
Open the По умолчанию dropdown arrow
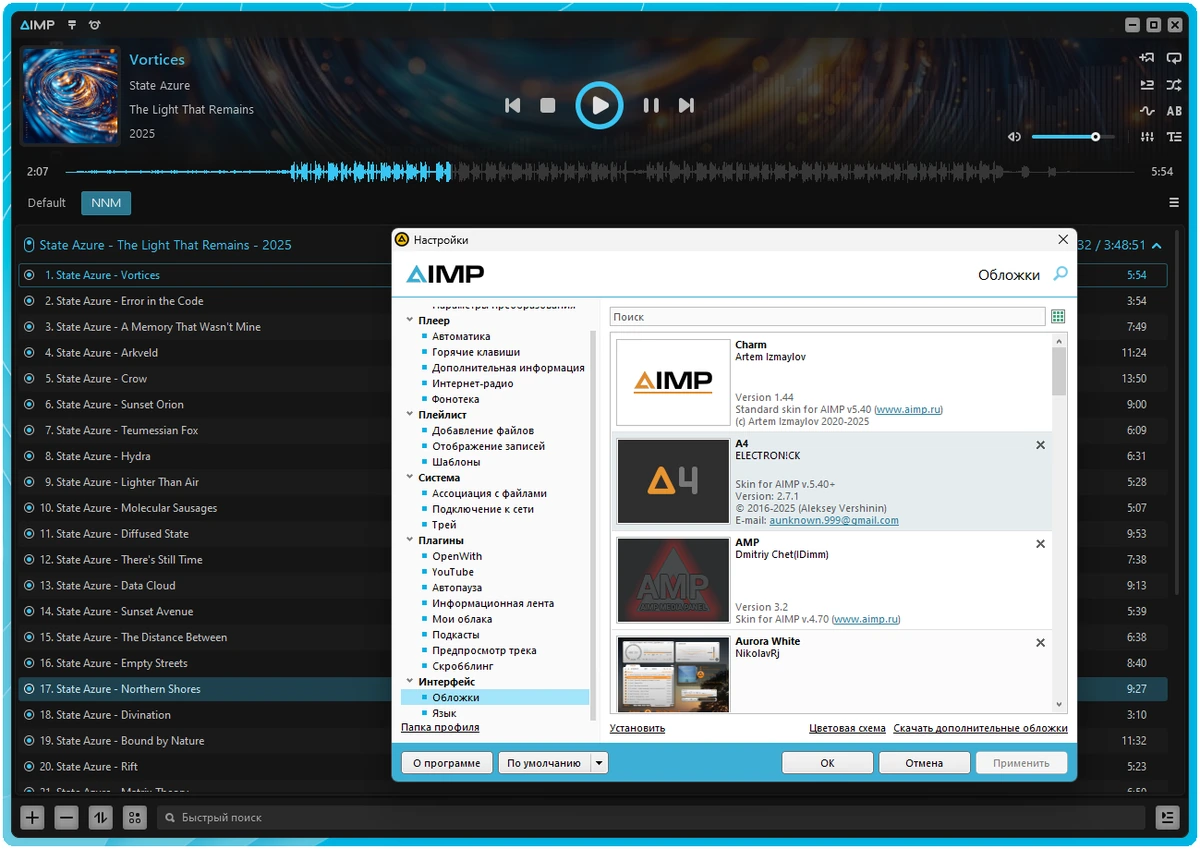599,763
